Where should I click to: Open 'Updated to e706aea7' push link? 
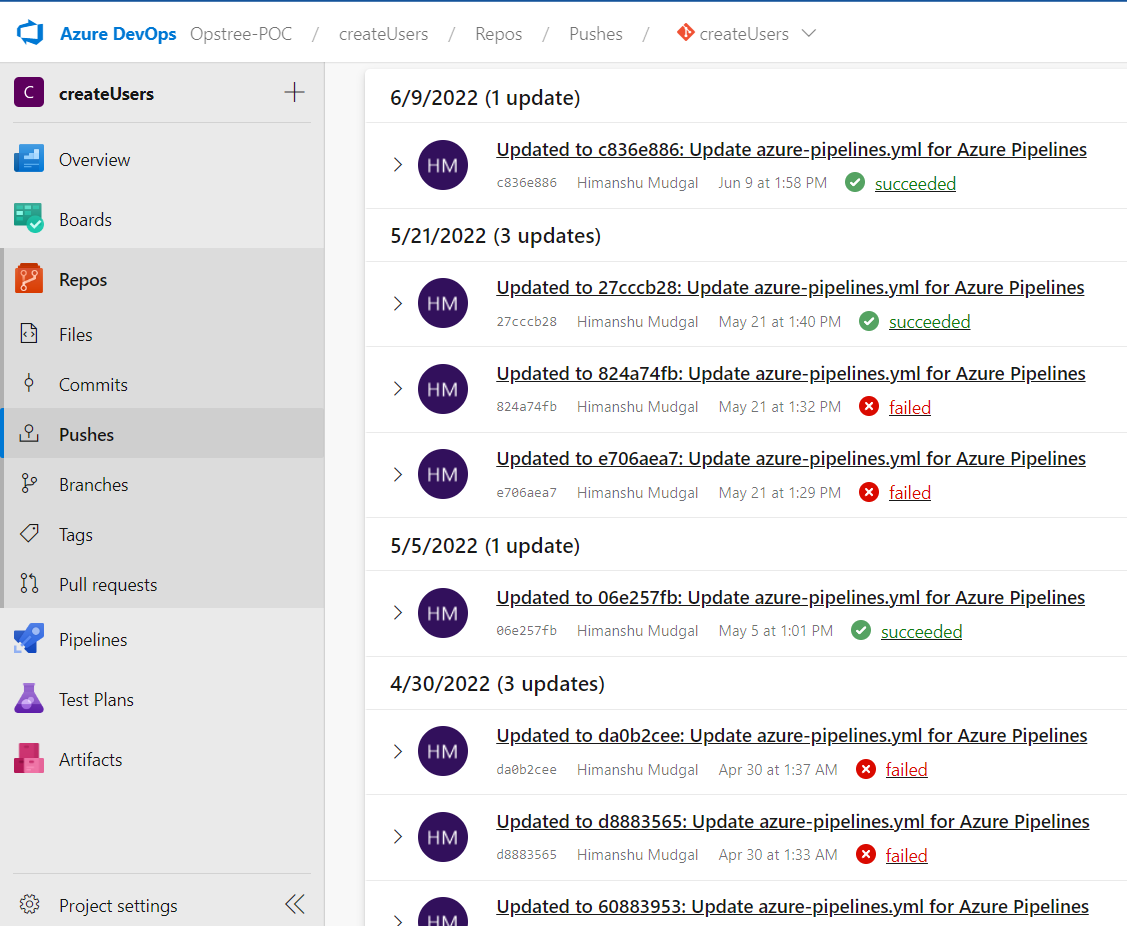point(791,459)
